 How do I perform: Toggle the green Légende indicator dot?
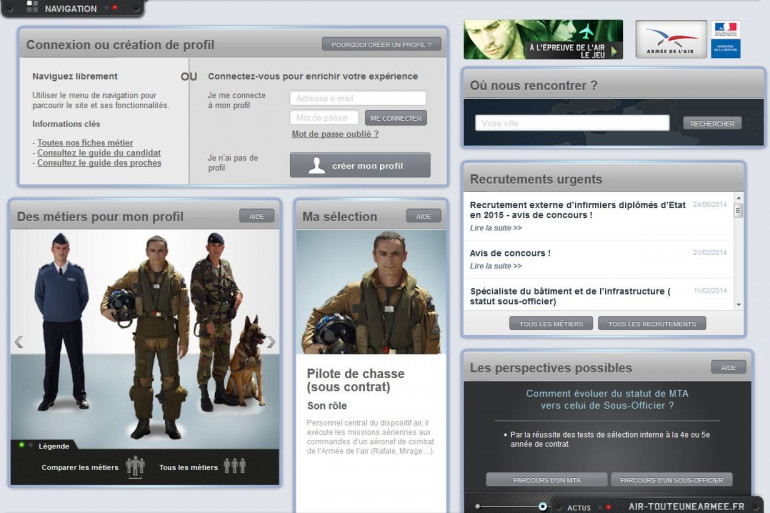[21, 445]
